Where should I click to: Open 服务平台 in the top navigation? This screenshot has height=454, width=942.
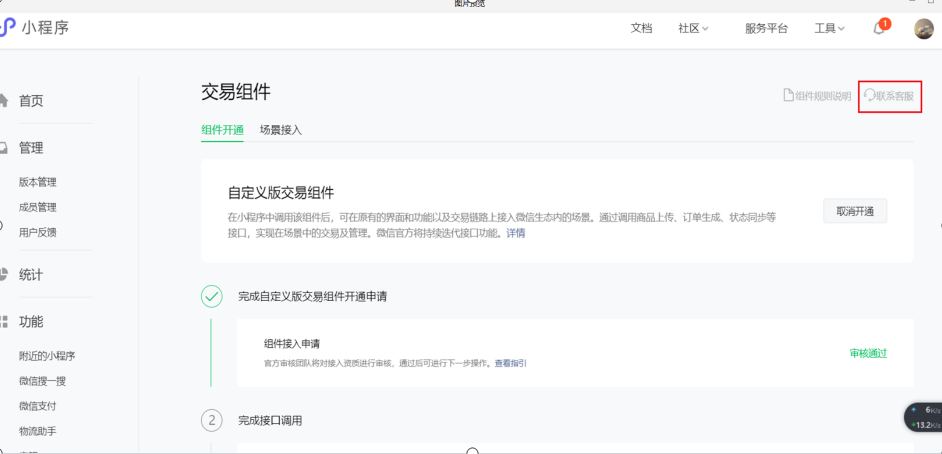tap(766, 28)
